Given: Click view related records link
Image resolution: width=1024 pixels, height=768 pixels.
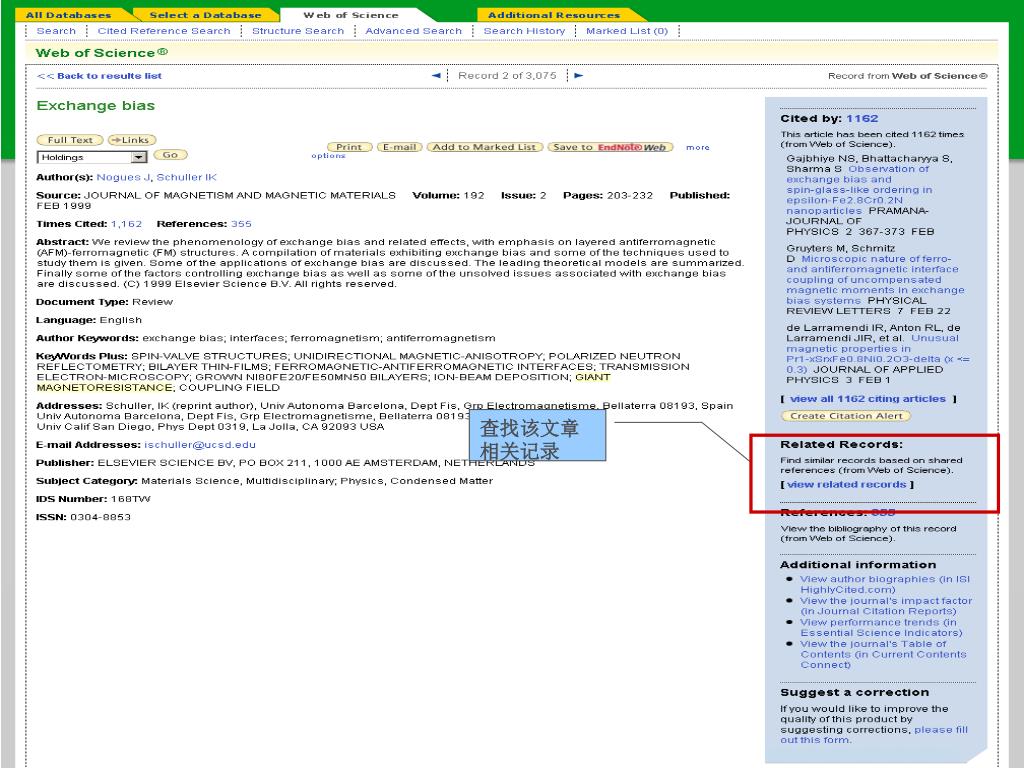Looking at the screenshot, I should (846, 485).
